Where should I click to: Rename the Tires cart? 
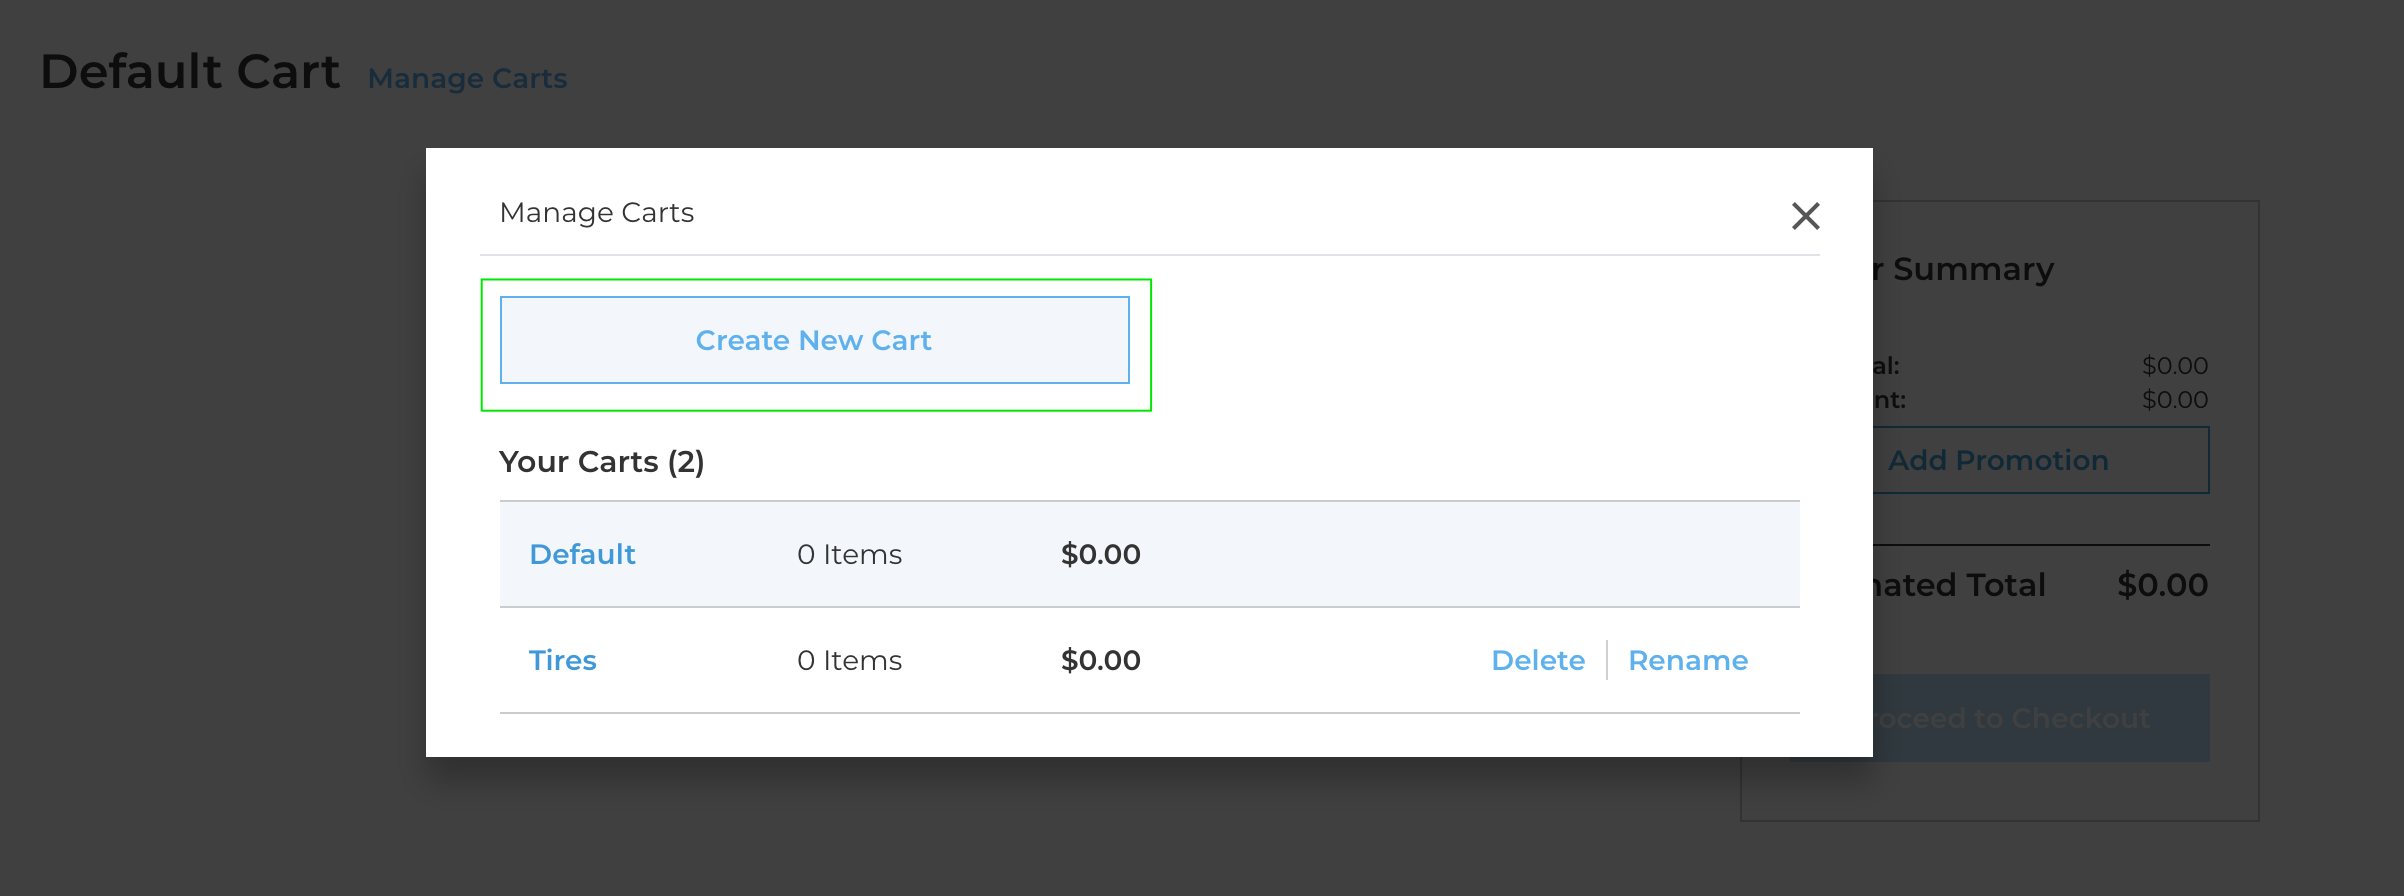point(1688,660)
